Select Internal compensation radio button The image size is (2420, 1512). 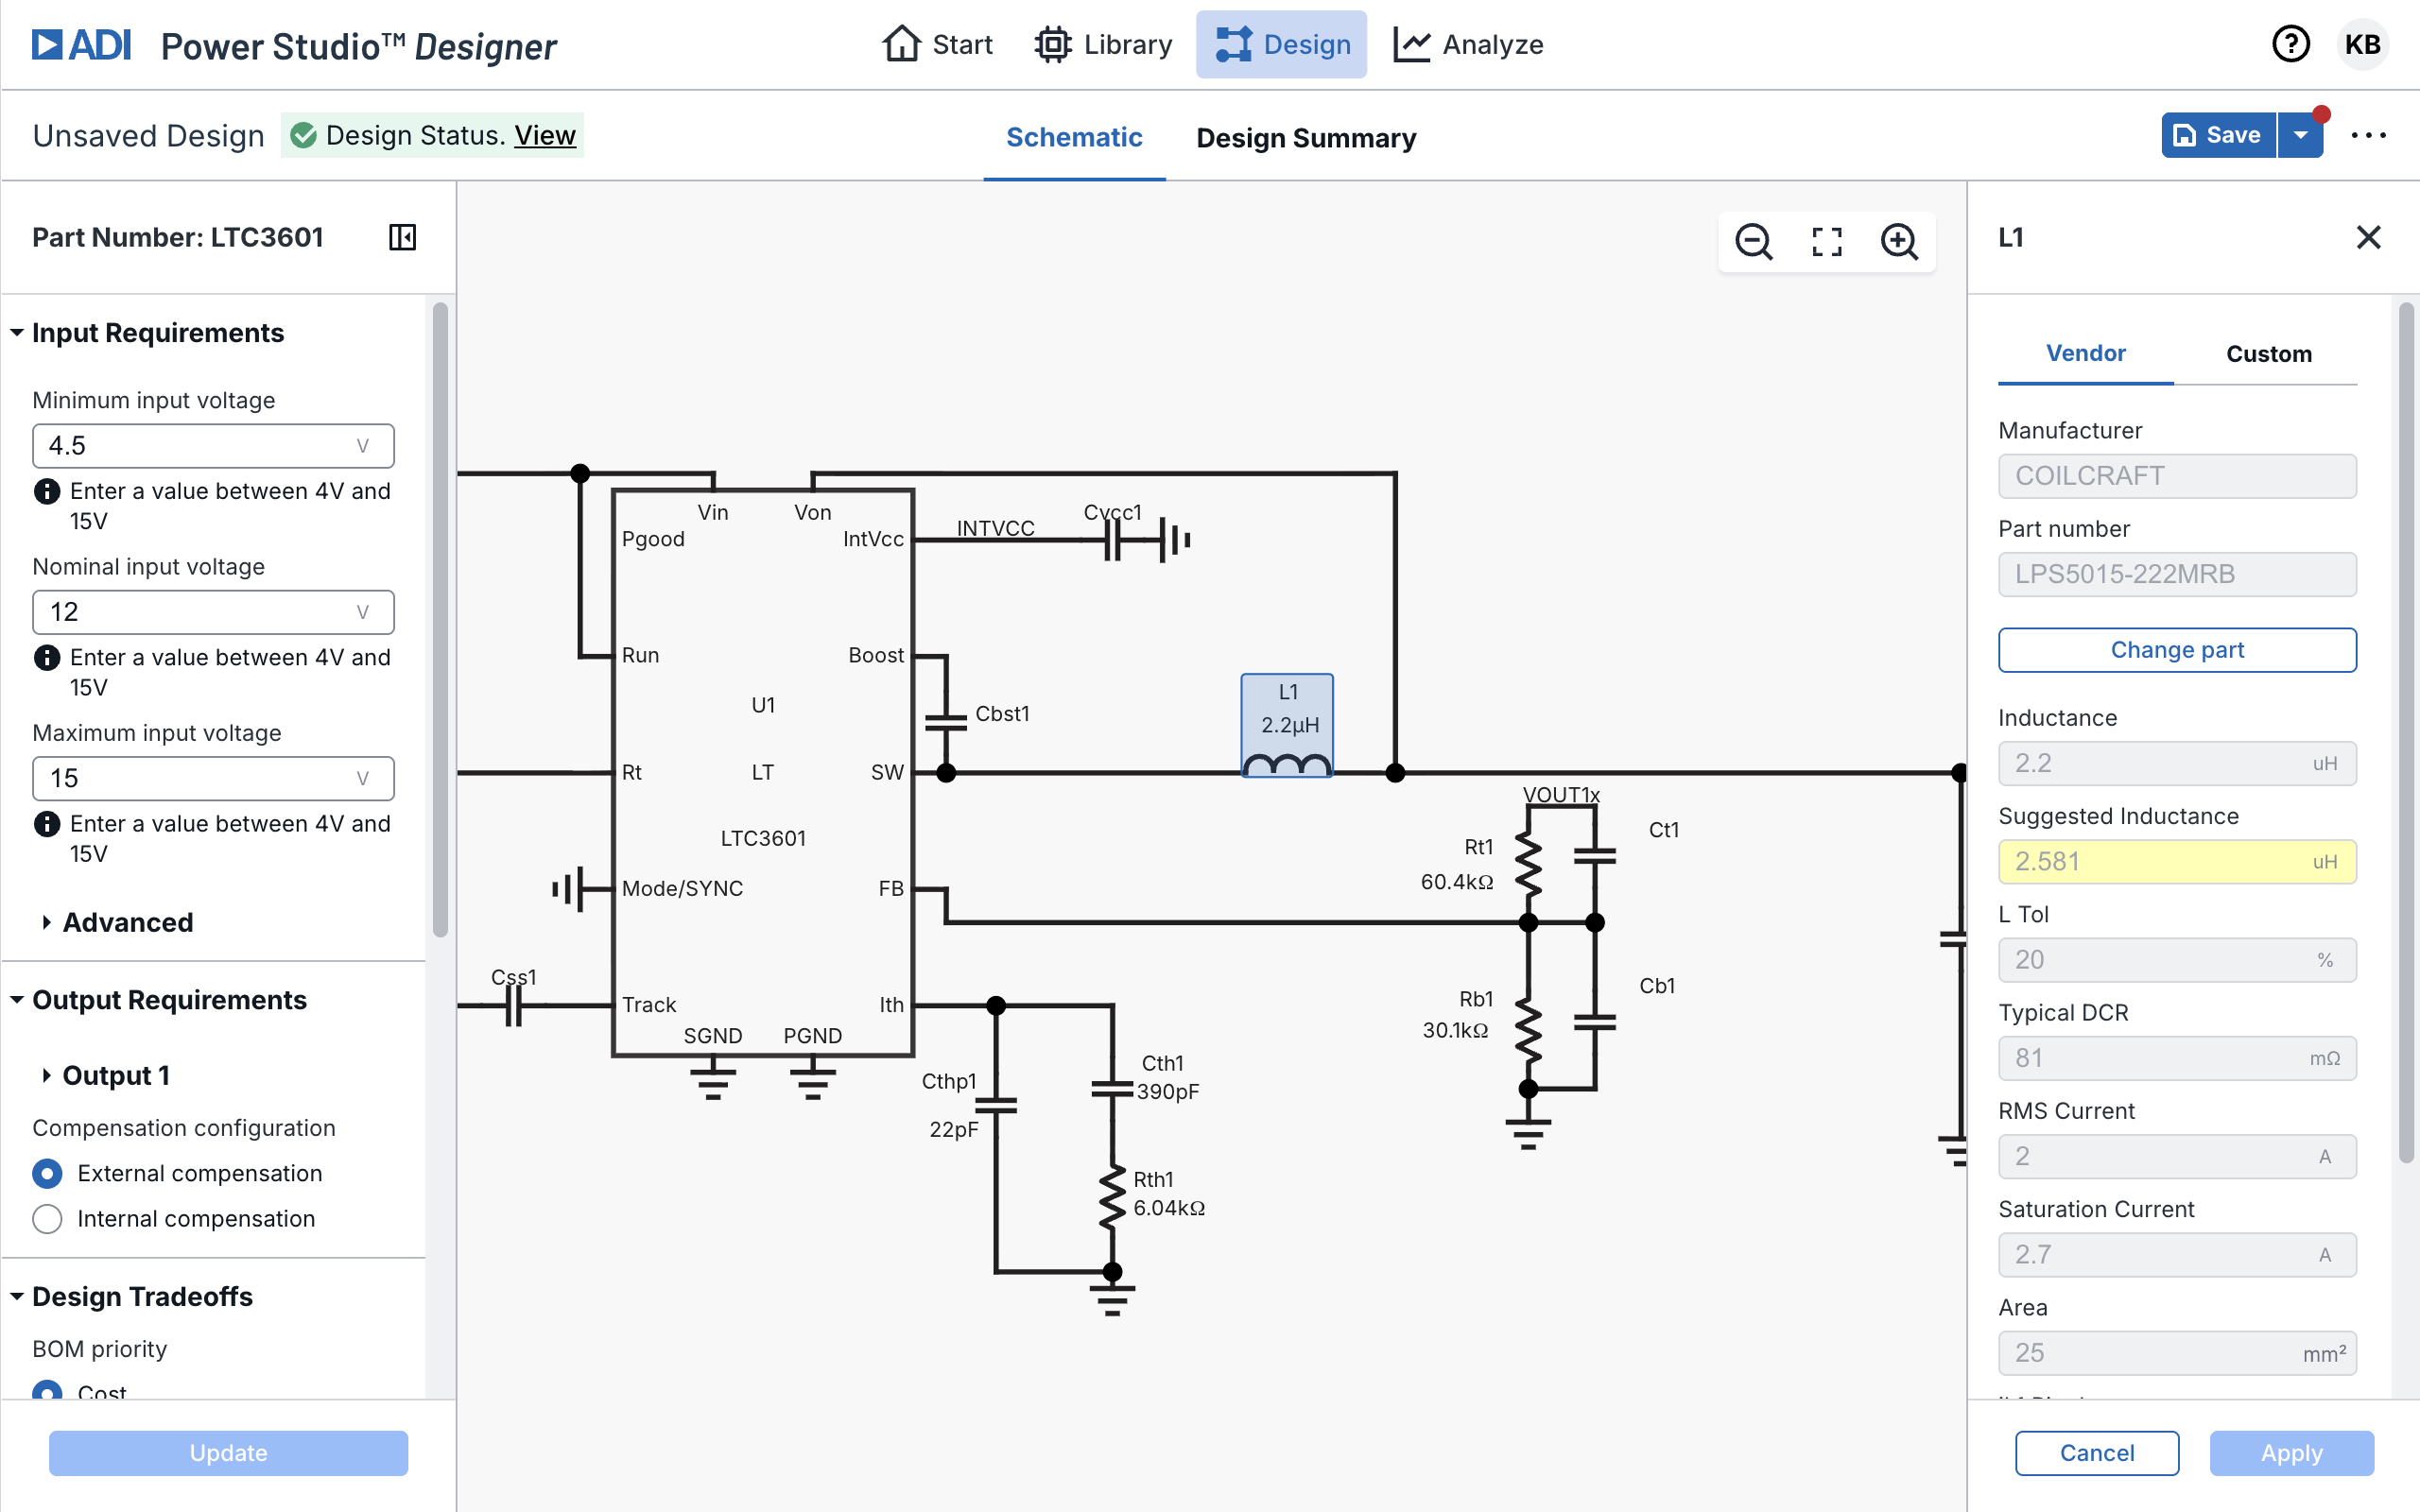coord(47,1219)
